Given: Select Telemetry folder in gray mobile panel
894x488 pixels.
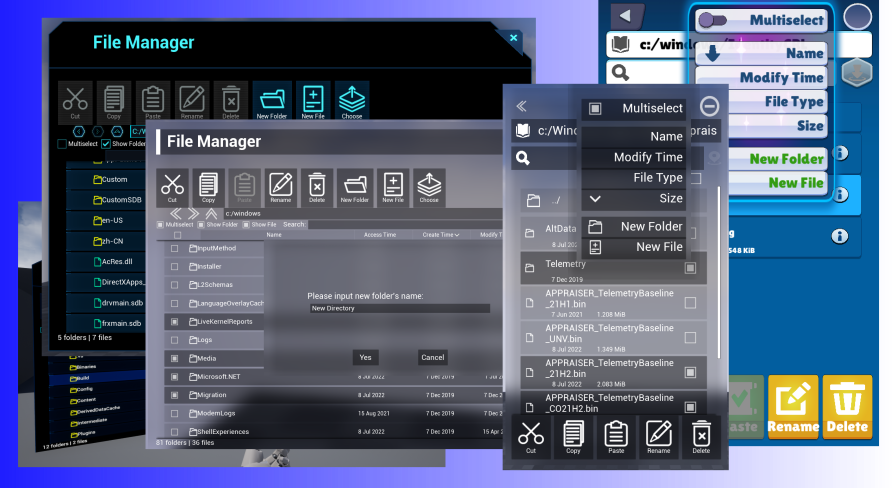Looking at the screenshot, I should (613, 269).
